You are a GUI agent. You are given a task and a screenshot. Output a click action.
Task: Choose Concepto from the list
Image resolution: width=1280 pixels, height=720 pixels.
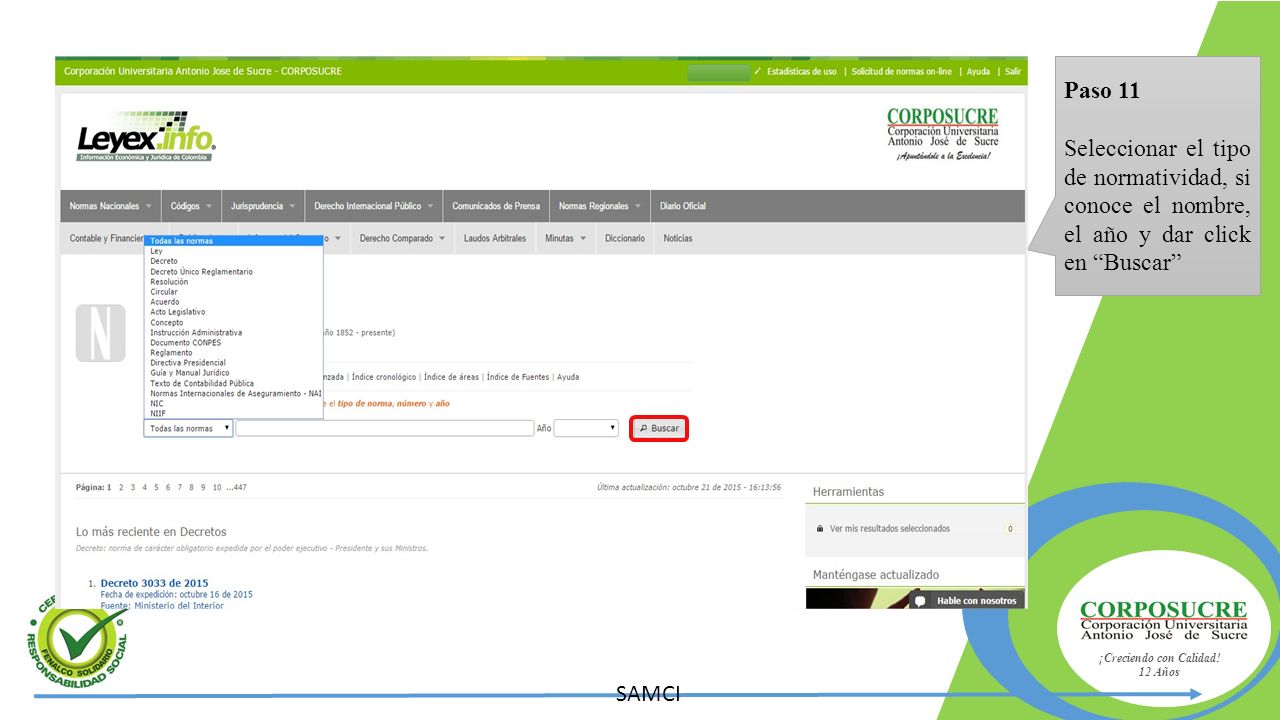click(x=233, y=323)
